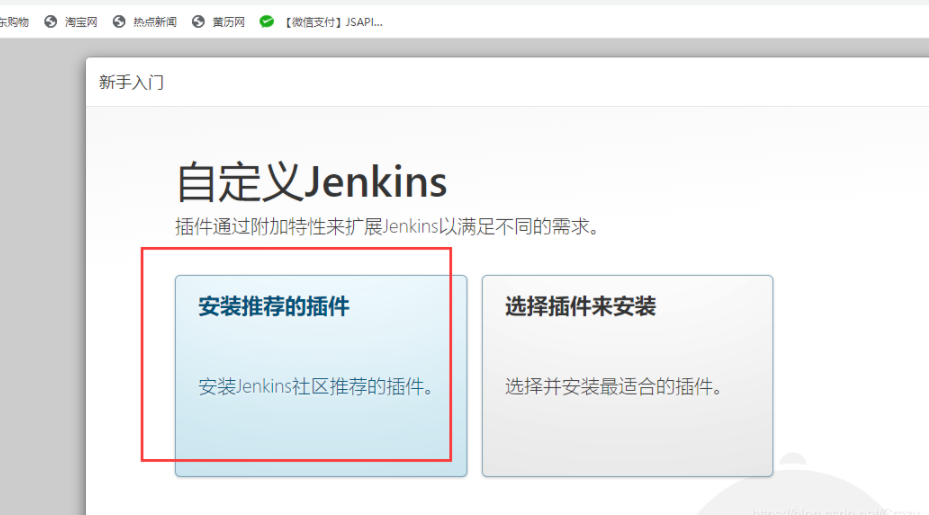Viewport: 929px width, 515px height.
Task: Click the 新手入门 dialog header title
Action: pyautogui.click(x=131, y=83)
